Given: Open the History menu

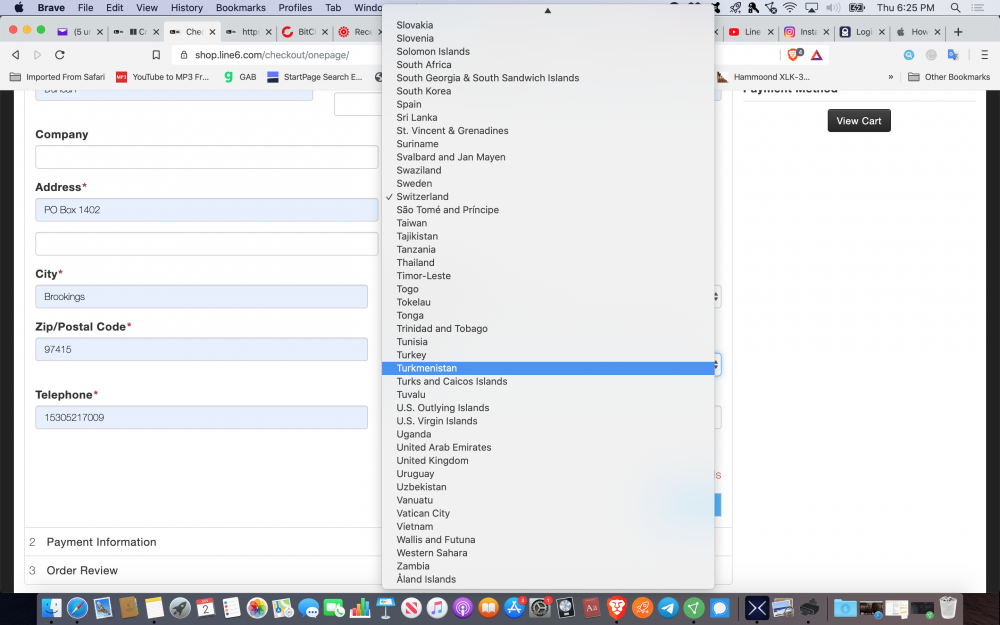Looking at the screenshot, I should coord(186,8).
